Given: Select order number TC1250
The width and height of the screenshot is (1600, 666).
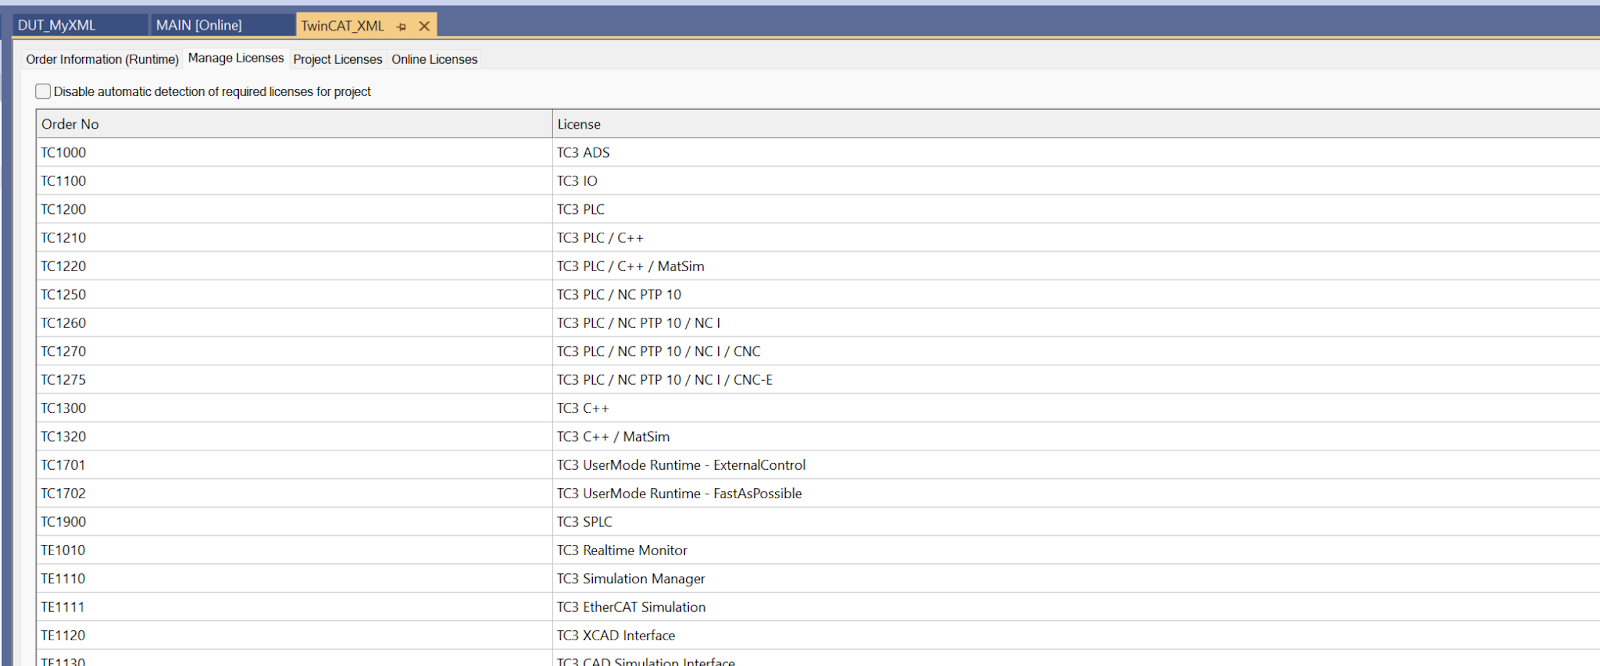Looking at the screenshot, I should pos(294,294).
